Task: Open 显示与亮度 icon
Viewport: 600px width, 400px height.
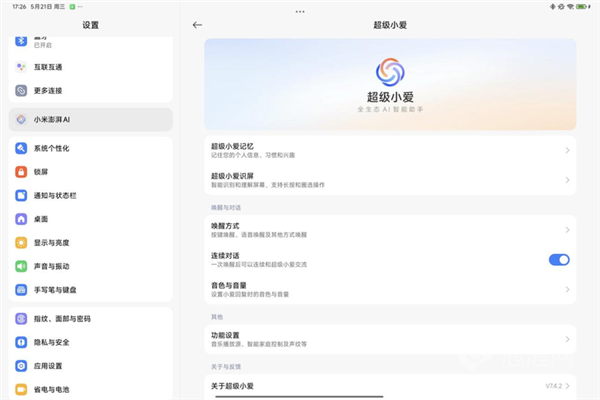Action: [21, 243]
